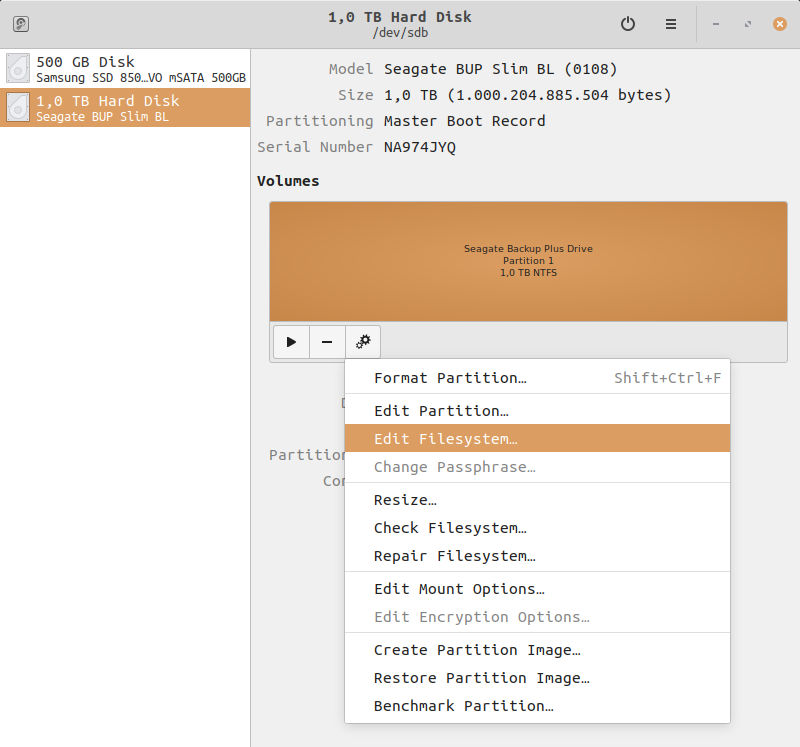
Task: Select Benchmark Partition… entry
Action: pos(537,706)
